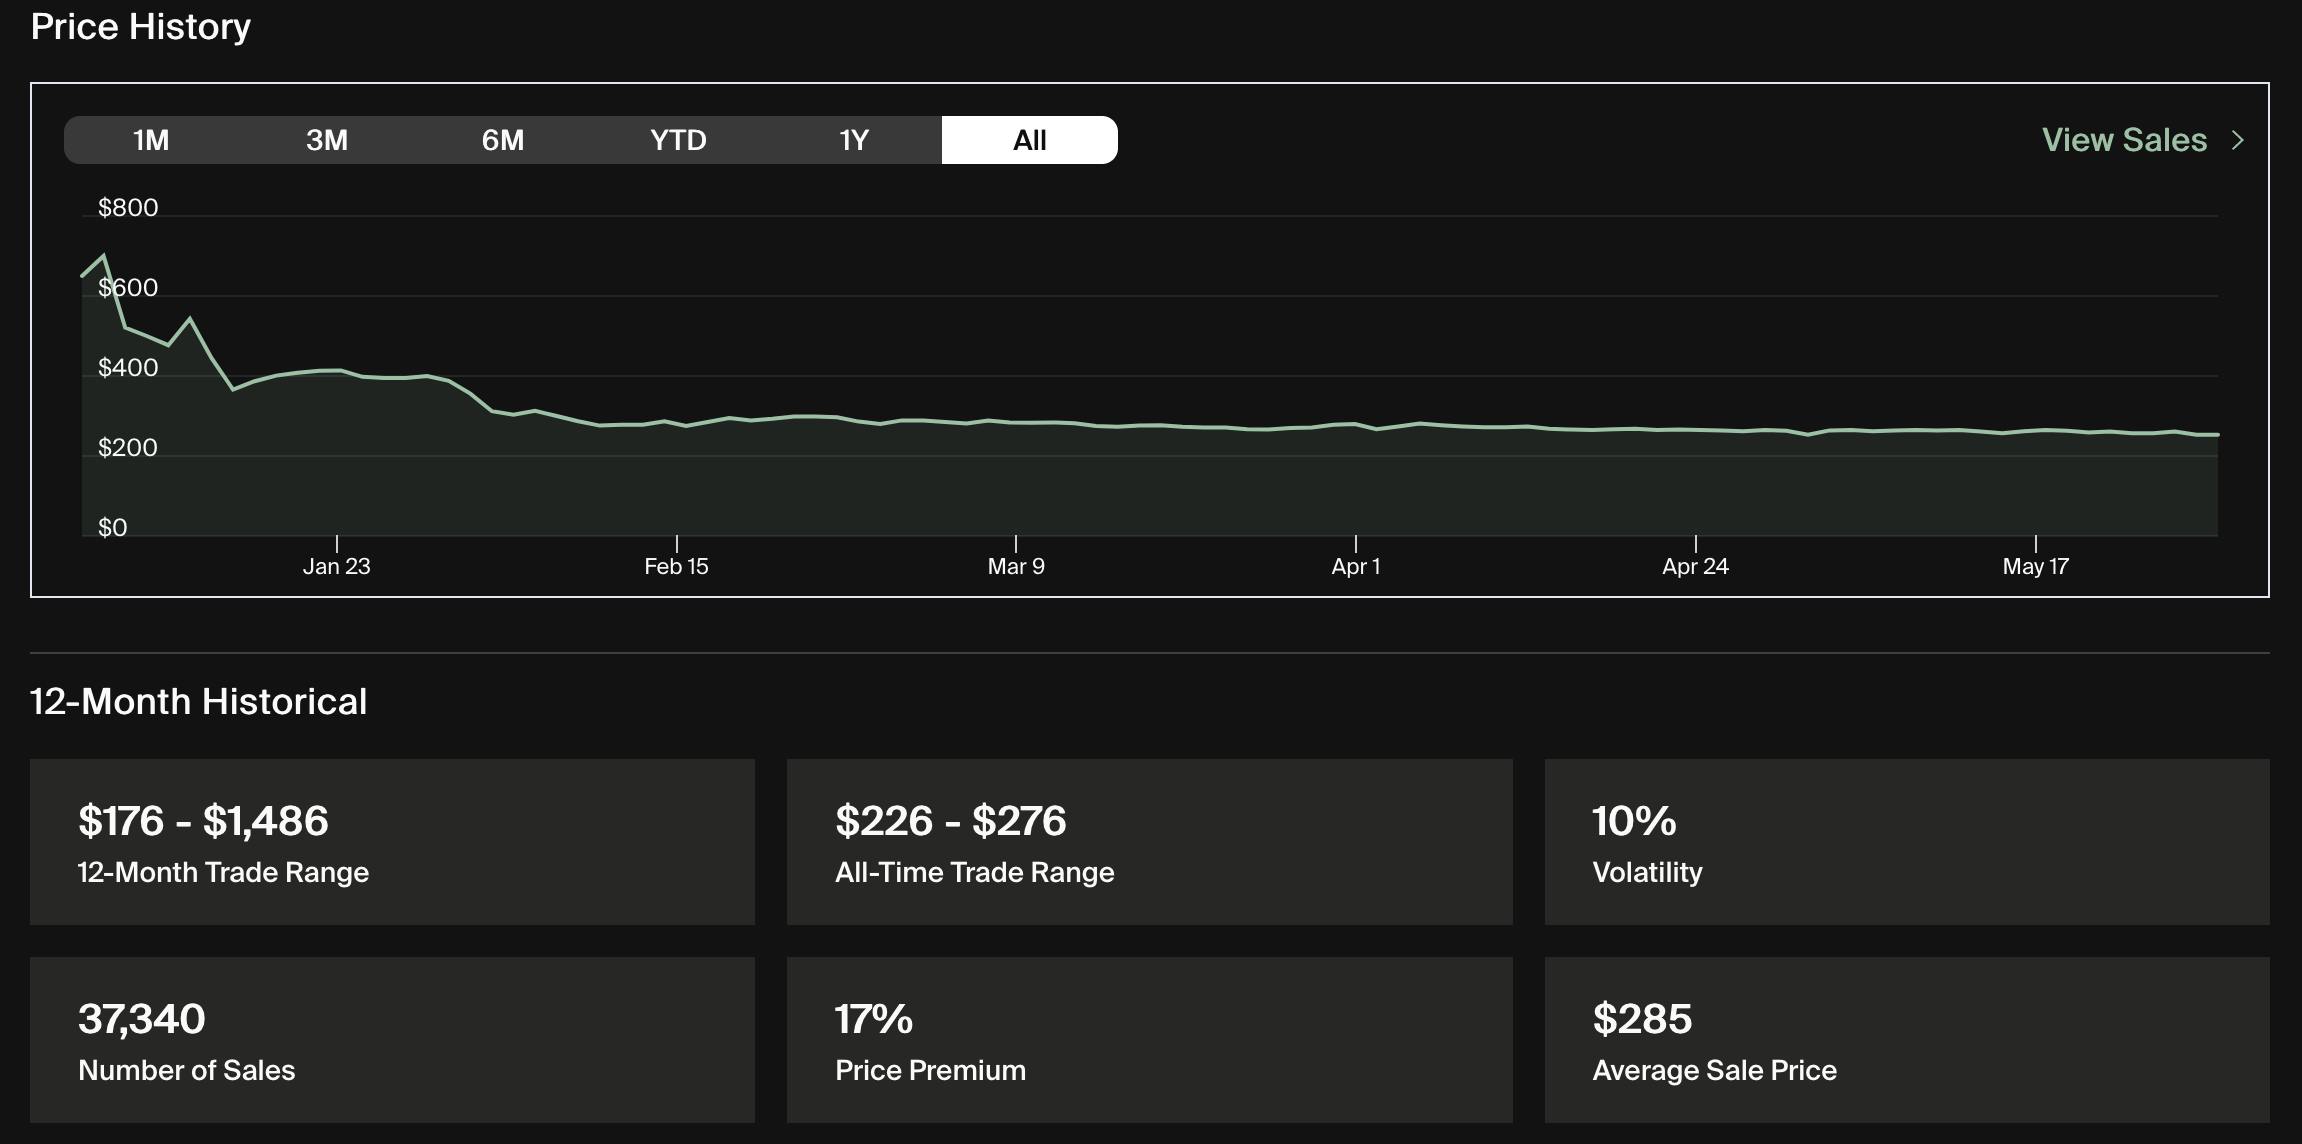
Task: Open the View Sales link
Action: [2124, 140]
